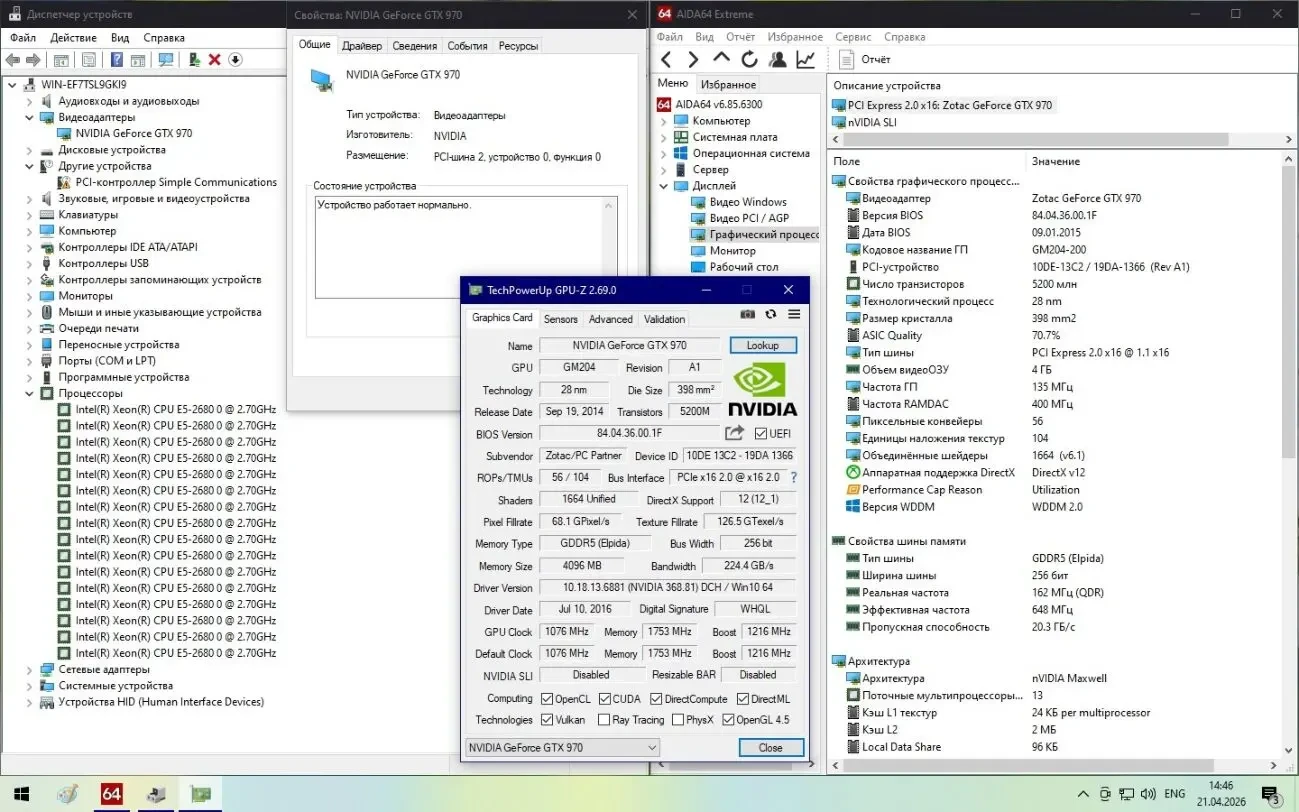Open the GPU-Z hamburger menu

[x=794, y=314]
